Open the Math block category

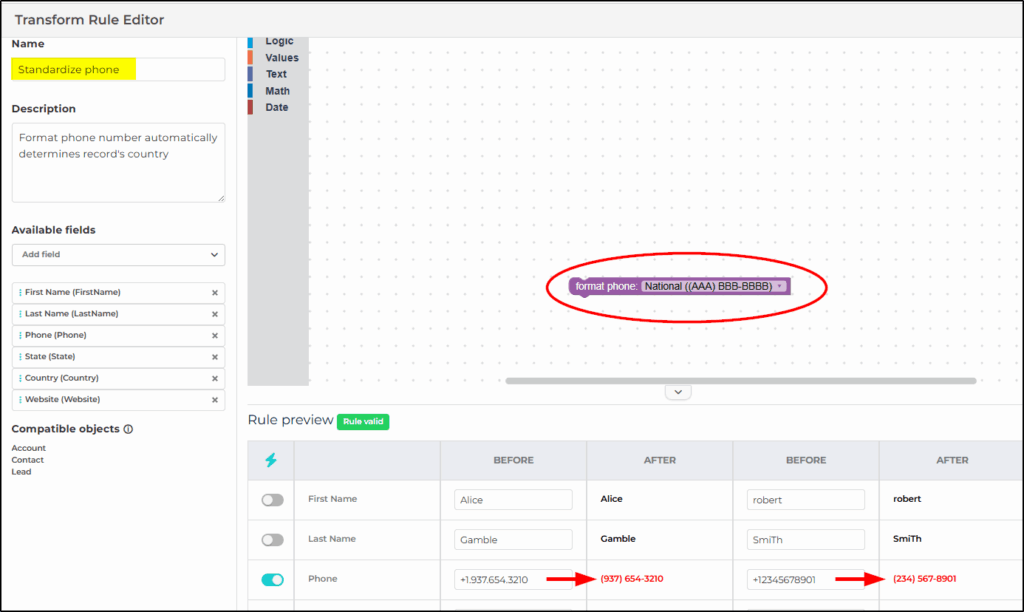277,91
